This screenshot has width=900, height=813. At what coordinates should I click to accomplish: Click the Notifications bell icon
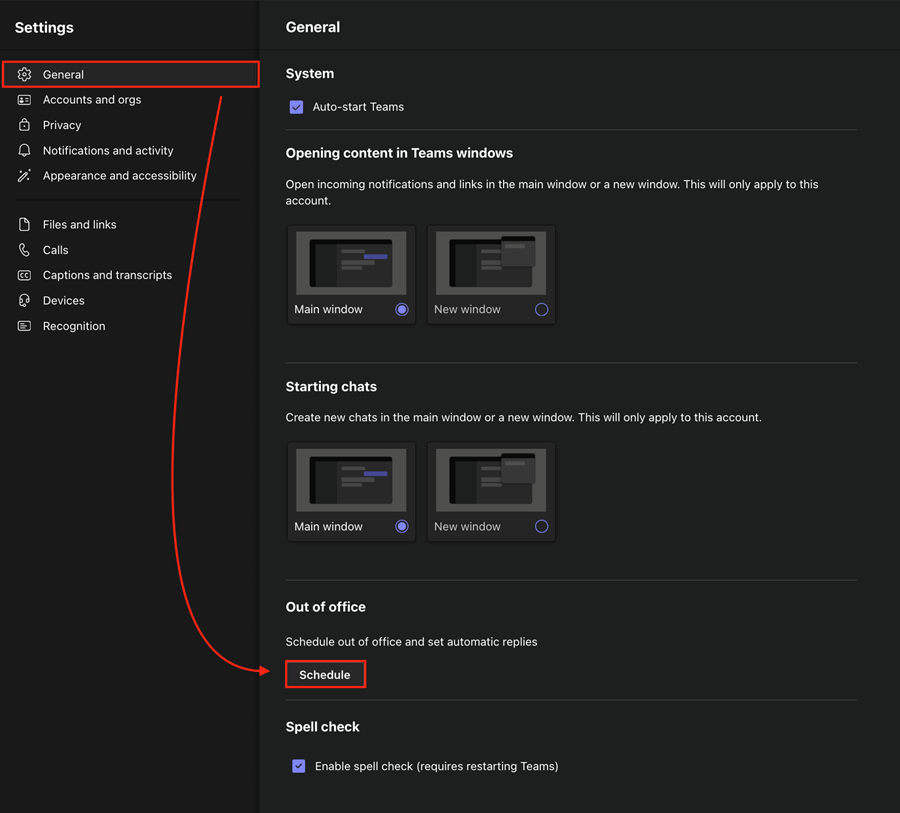[x=24, y=150]
